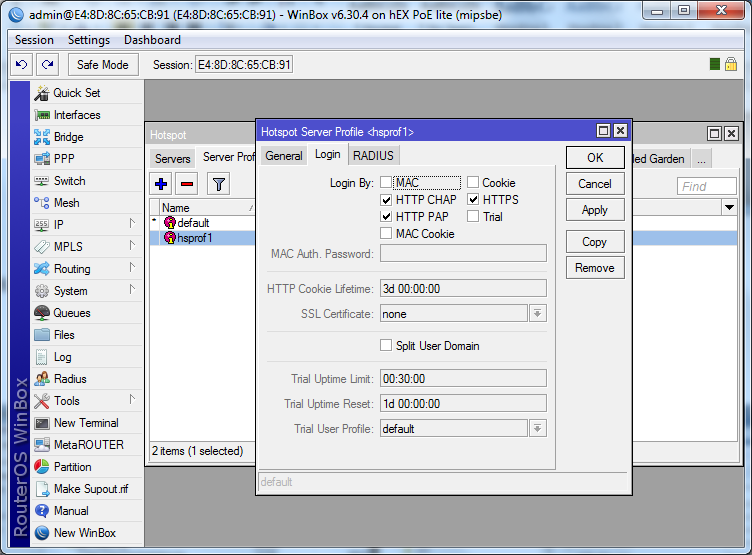Expand System submenu
The width and height of the screenshot is (752, 555).
(132, 290)
